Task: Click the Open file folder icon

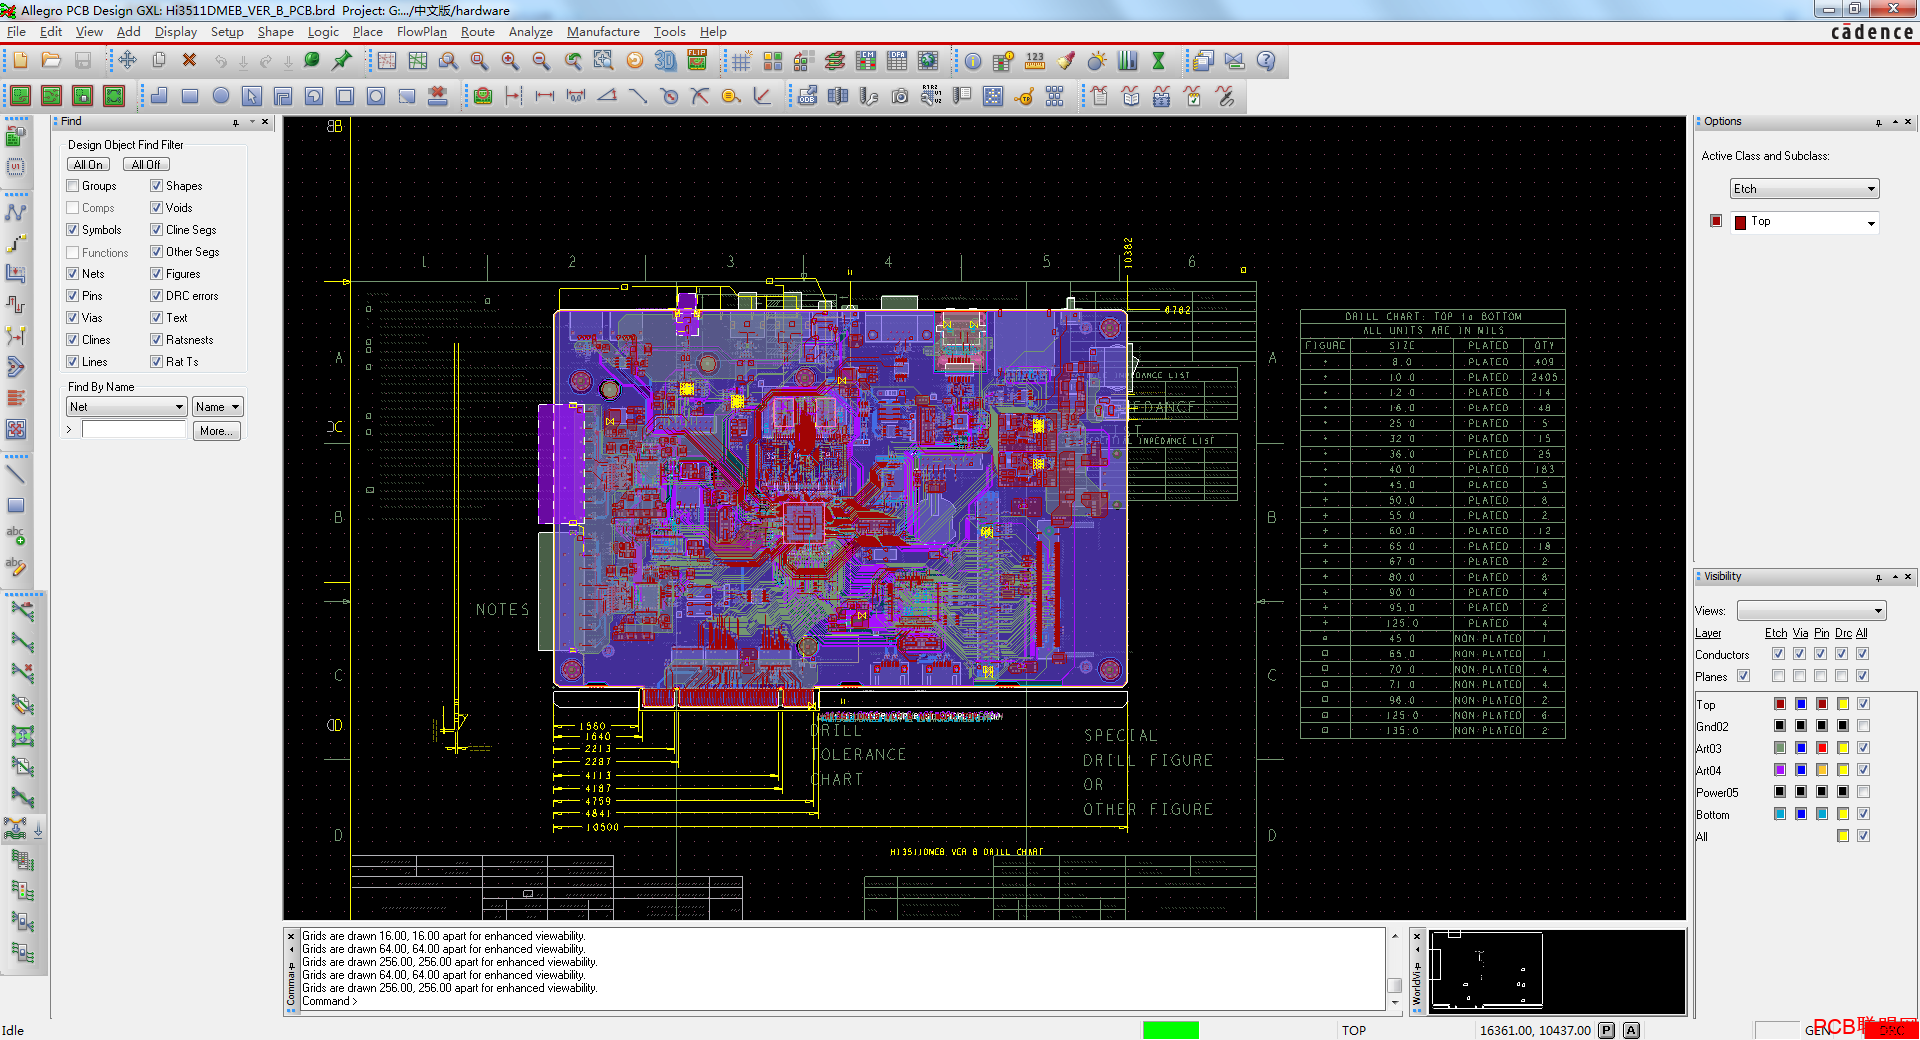Action: pos(51,61)
